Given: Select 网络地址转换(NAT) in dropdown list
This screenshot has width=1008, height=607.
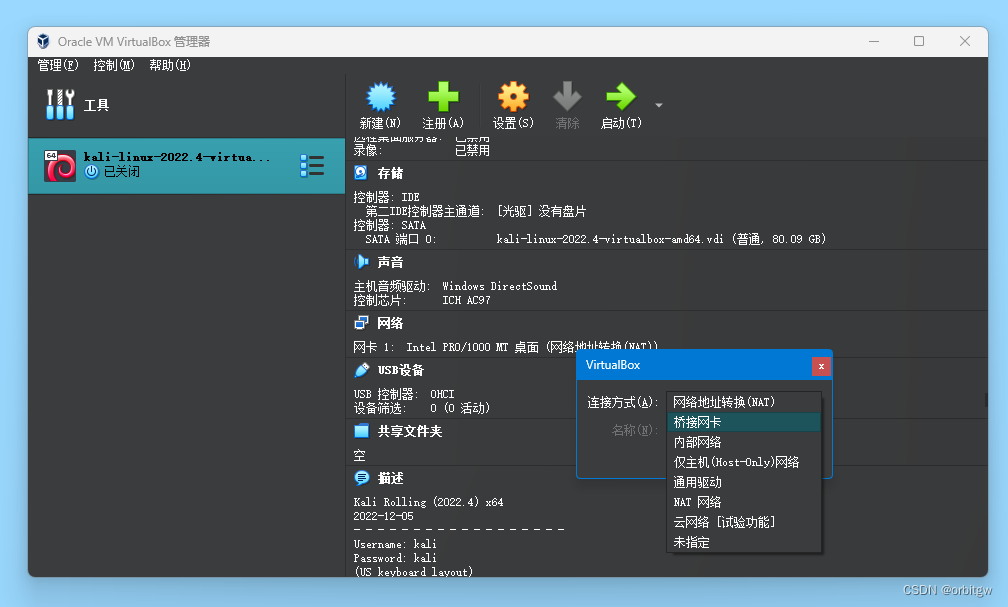Looking at the screenshot, I should (x=744, y=403).
